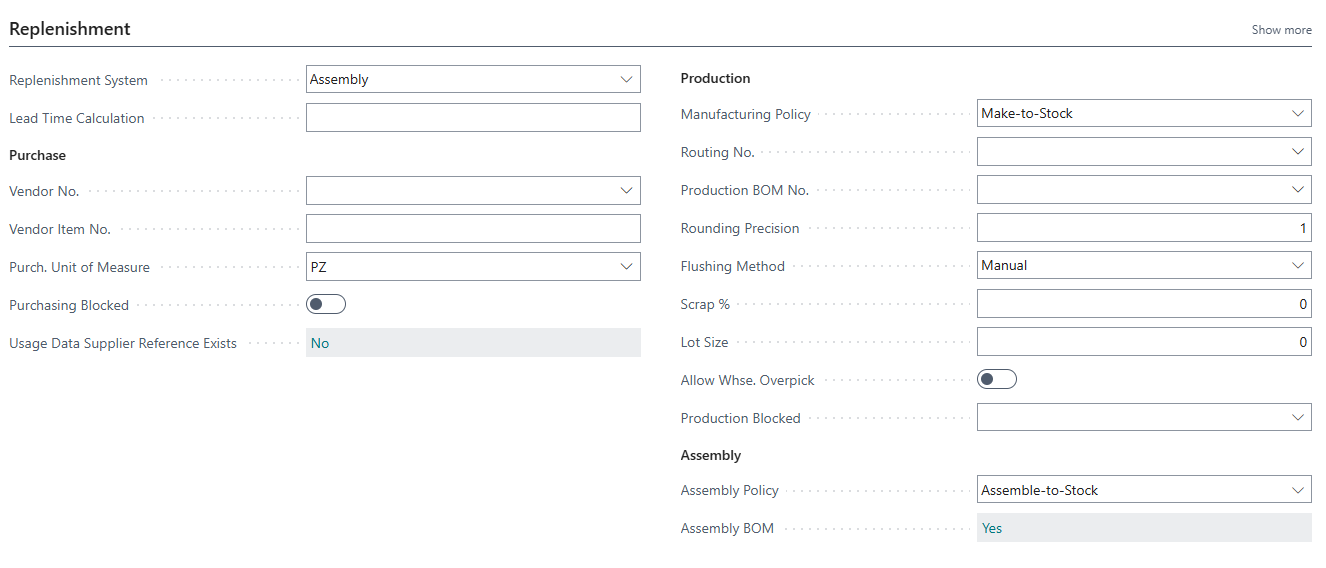The width and height of the screenshot is (1326, 568).
Task: Open the Production Blocked dropdown
Action: pos(1143,418)
